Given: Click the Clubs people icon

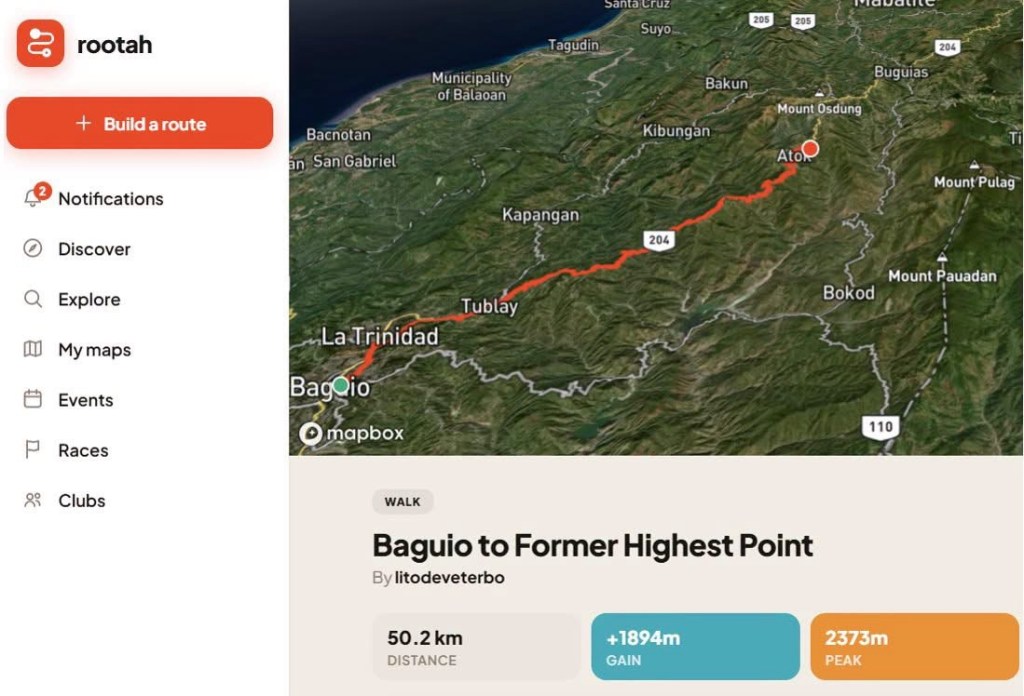Looking at the screenshot, I should (33, 500).
